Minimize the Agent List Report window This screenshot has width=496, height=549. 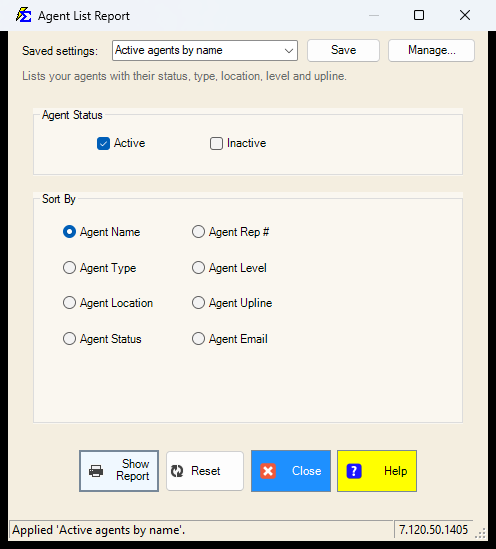[374, 15]
